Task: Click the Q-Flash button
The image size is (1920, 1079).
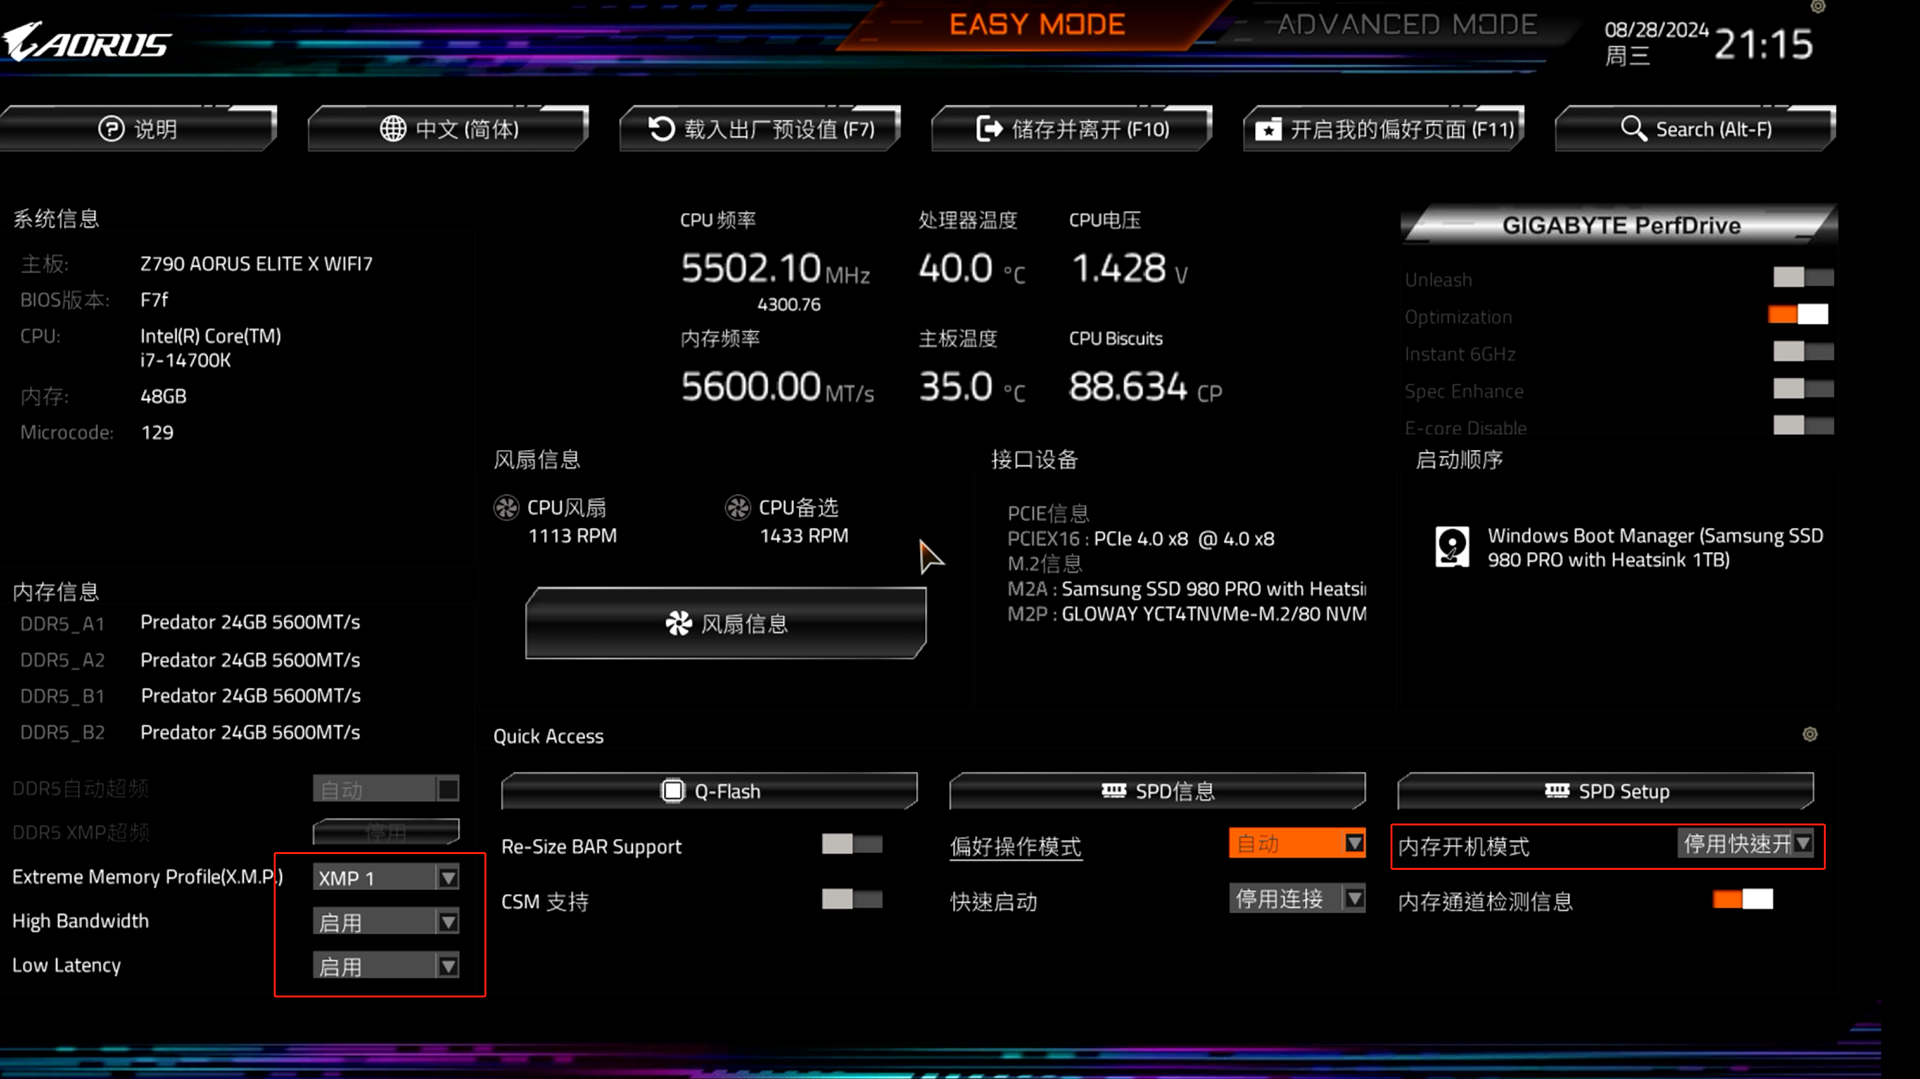Action: click(x=709, y=791)
